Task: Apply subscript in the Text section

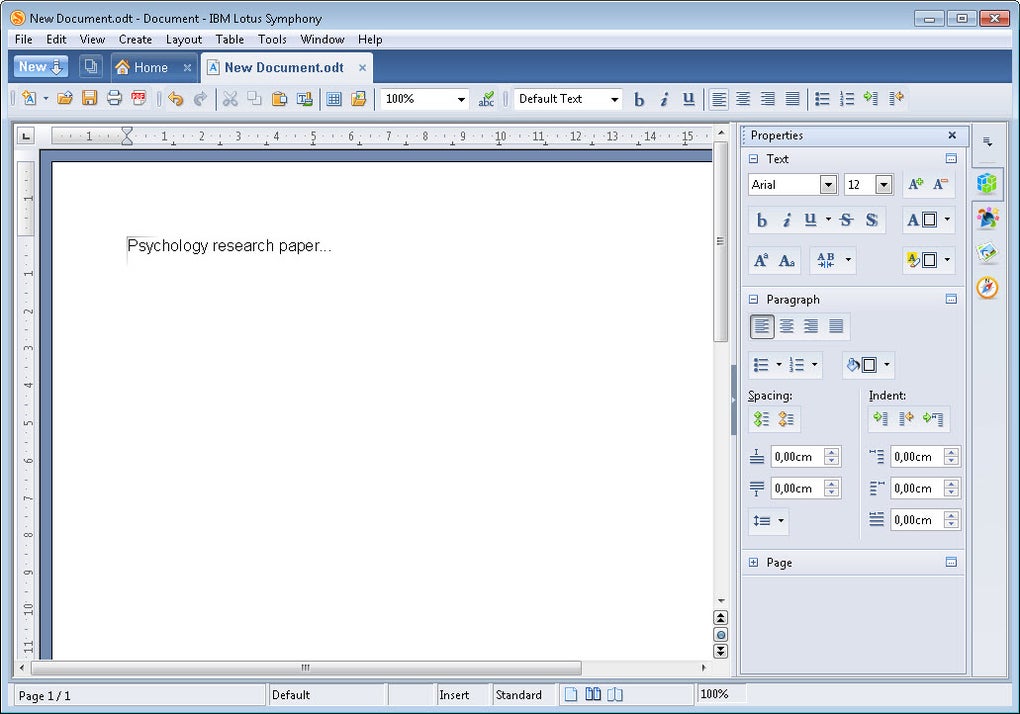Action: (786, 261)
